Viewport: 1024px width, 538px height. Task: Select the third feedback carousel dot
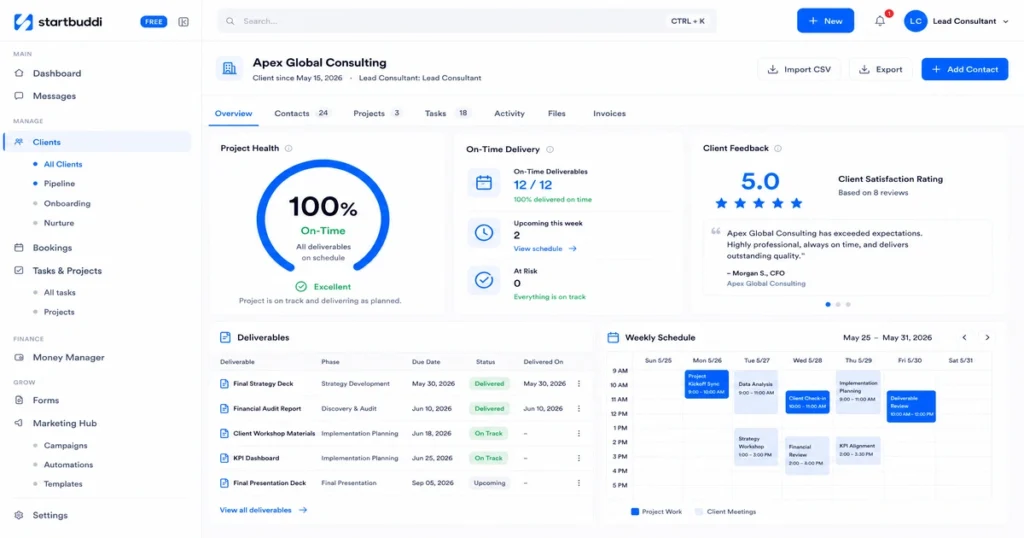pyautogui.click(x=848, y=304)
